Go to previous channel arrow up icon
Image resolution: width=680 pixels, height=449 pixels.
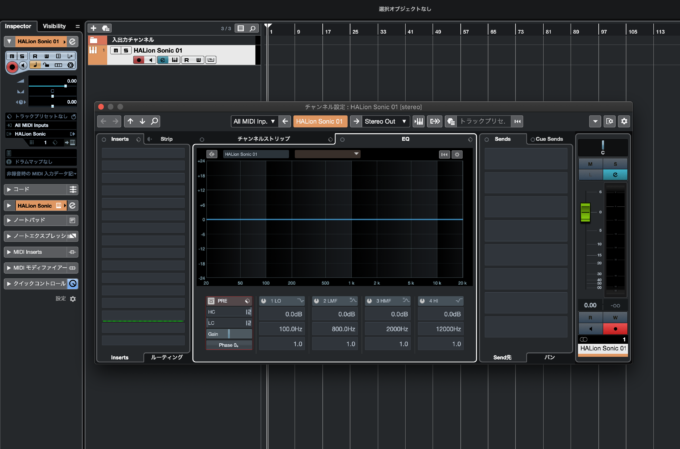click(131, 121)
